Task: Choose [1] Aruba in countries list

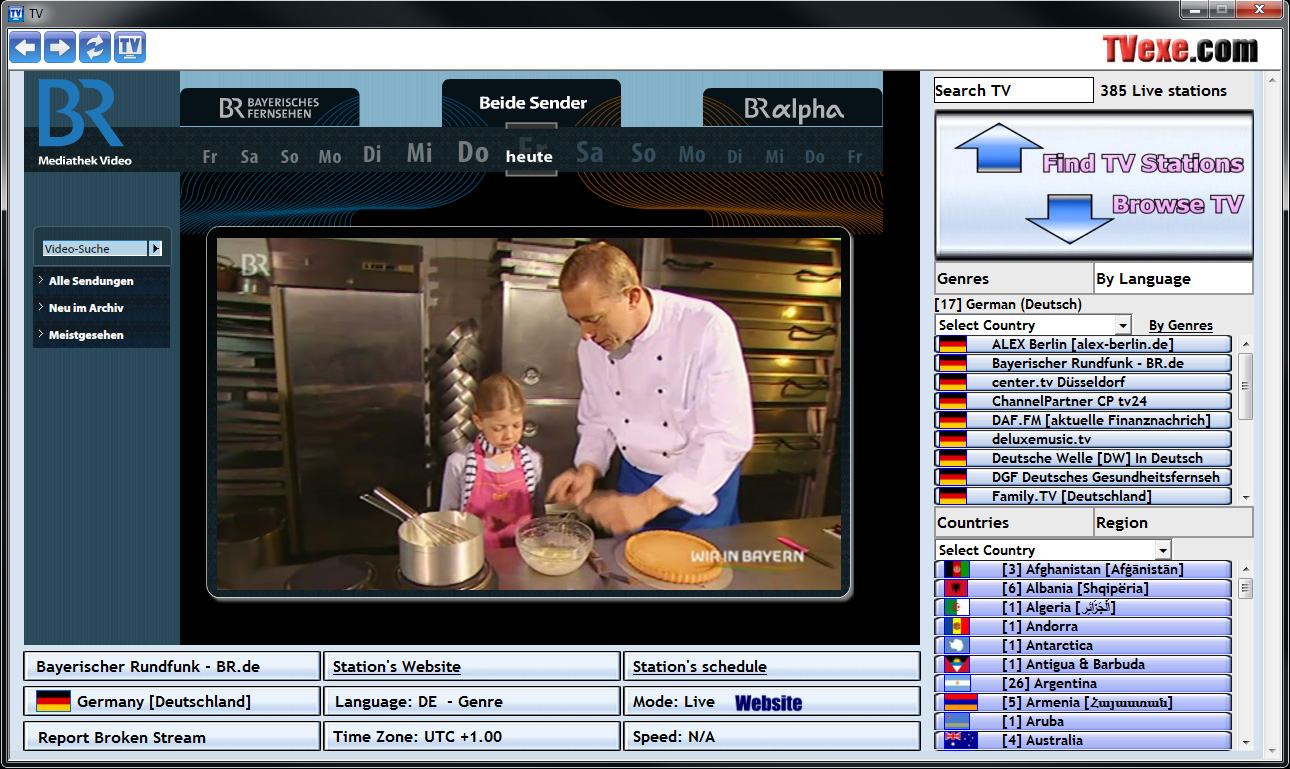Action: 1083,721
